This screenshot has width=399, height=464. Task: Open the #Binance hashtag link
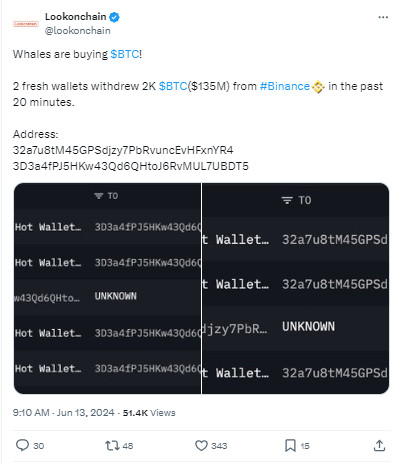(285, 86)
